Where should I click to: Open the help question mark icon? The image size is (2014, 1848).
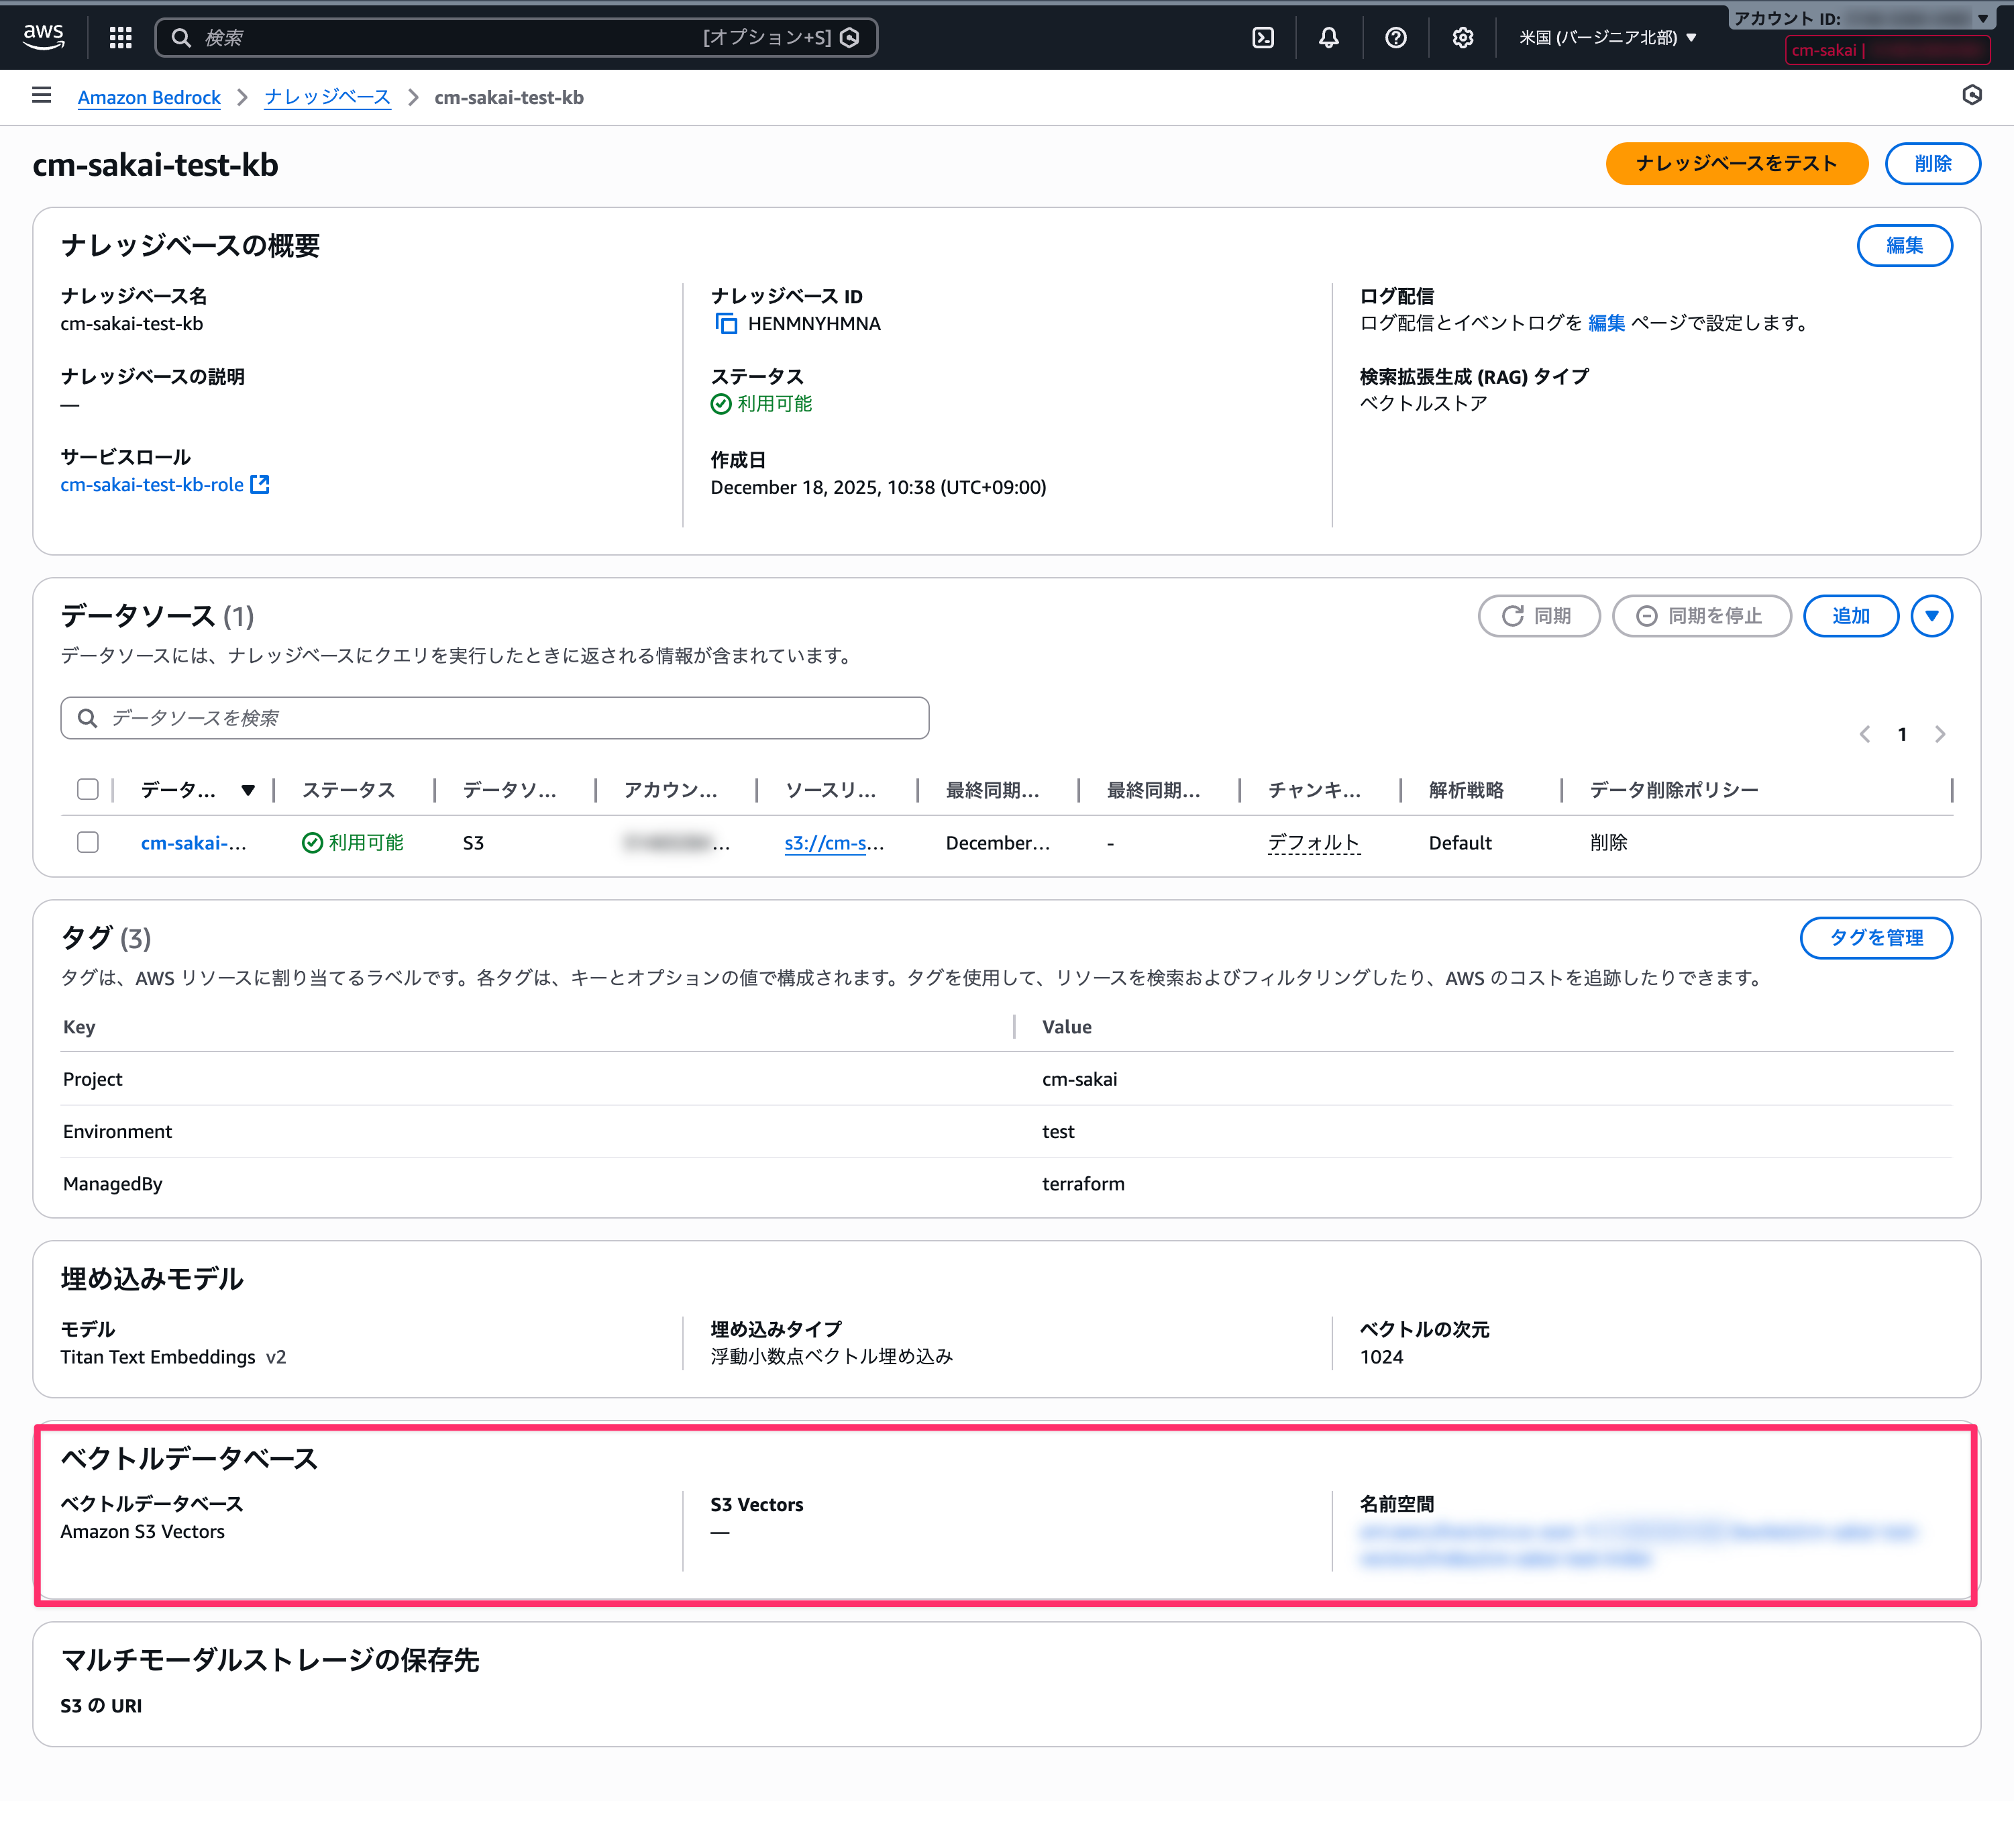[x=1395, y=37]
